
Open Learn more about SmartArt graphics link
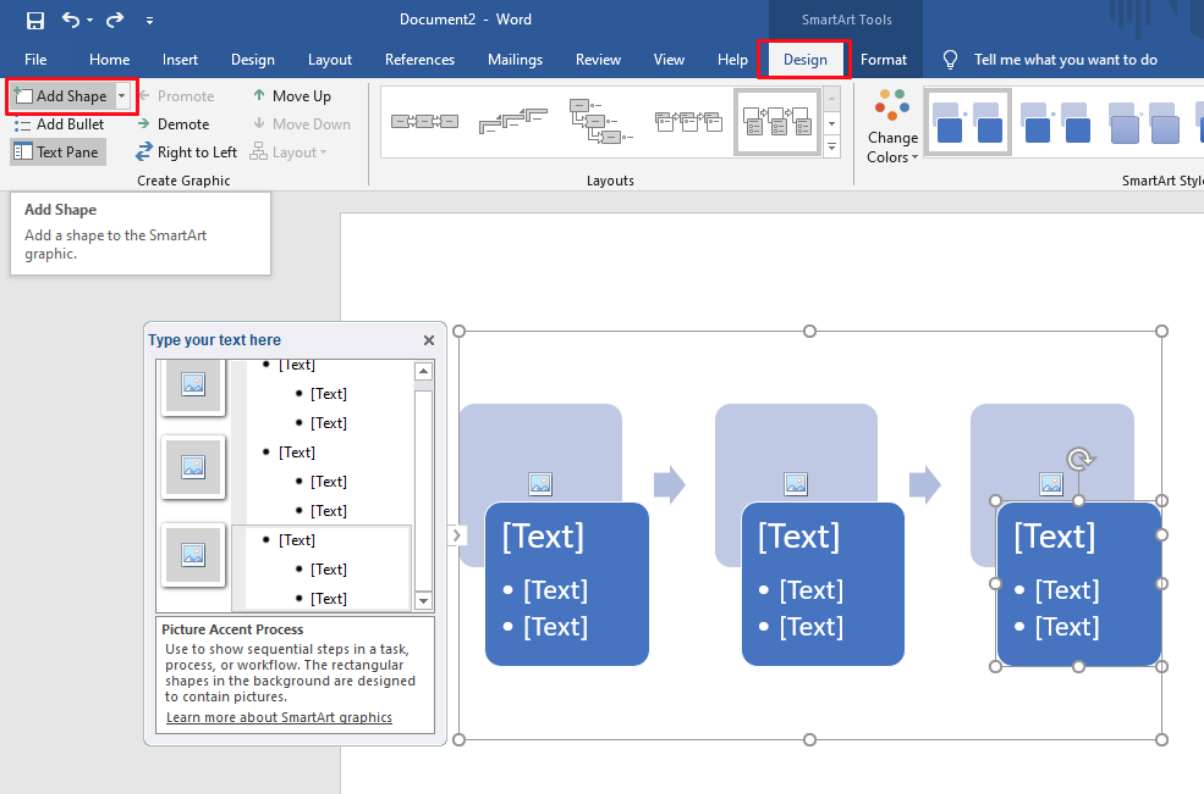click(x=279, y=717)
